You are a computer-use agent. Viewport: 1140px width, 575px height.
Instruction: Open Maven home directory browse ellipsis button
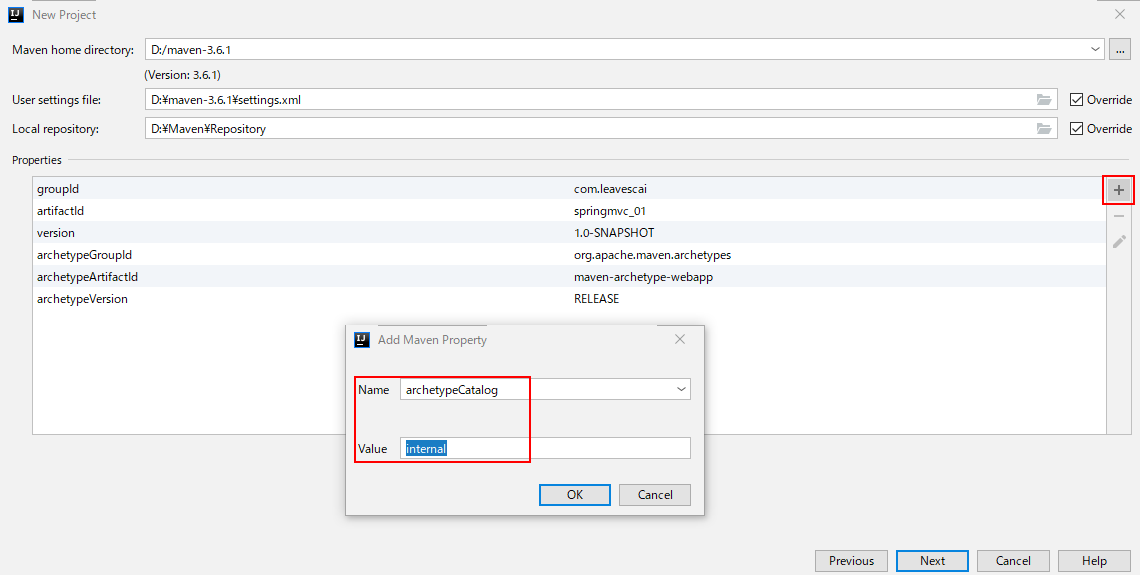coord(1120,50)
